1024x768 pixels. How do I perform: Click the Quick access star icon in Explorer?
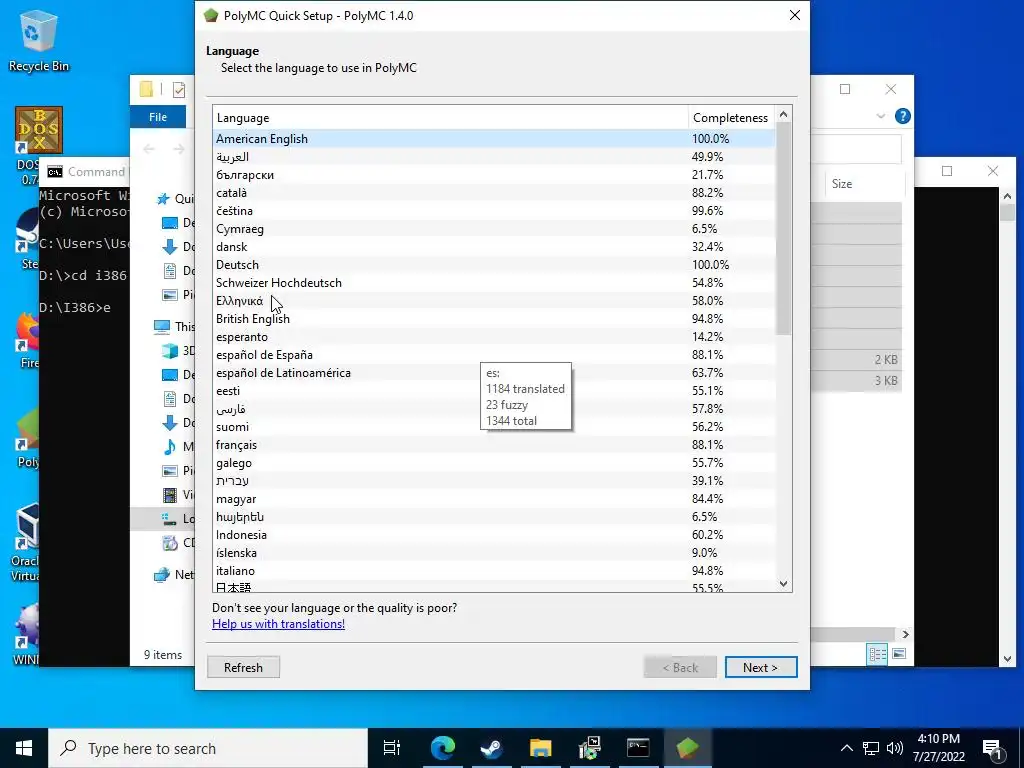[163, 199]
